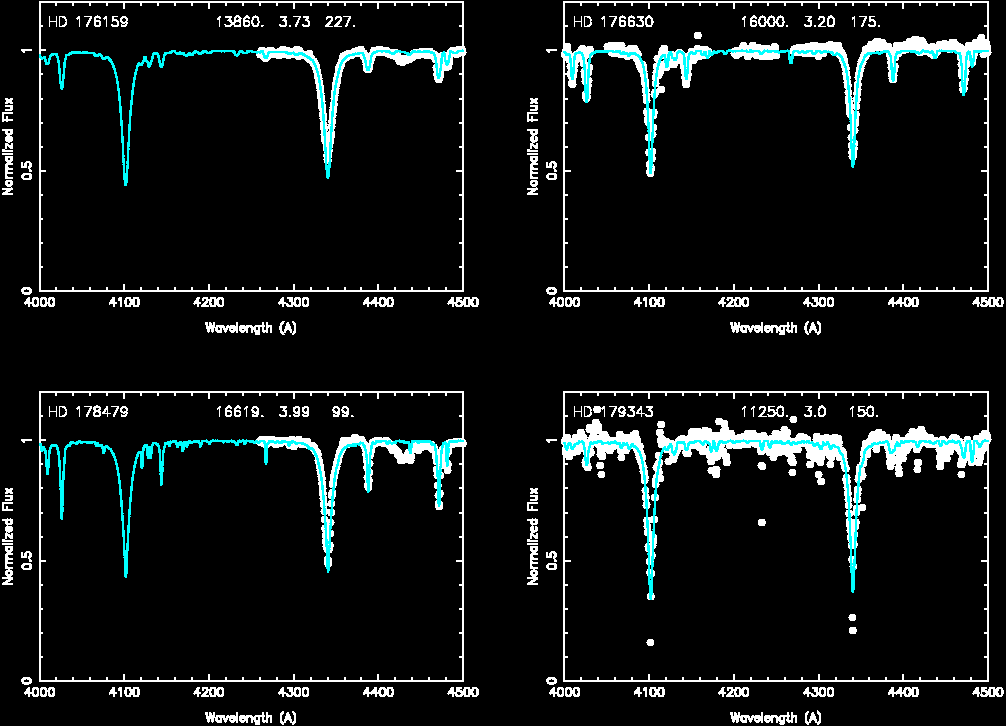1006x726 pixels.
Task: Click the lowest white outlier at 4100 in HD 179343
Action: tap(650, 642)
